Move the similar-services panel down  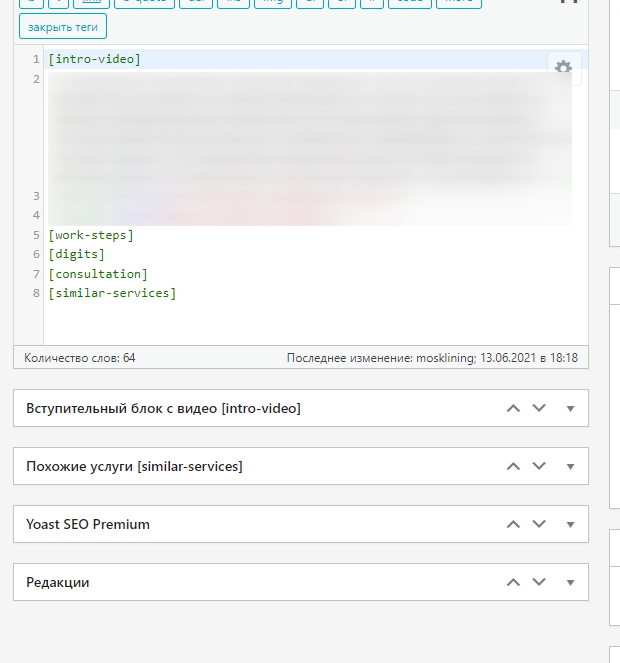tap(539, 466)
